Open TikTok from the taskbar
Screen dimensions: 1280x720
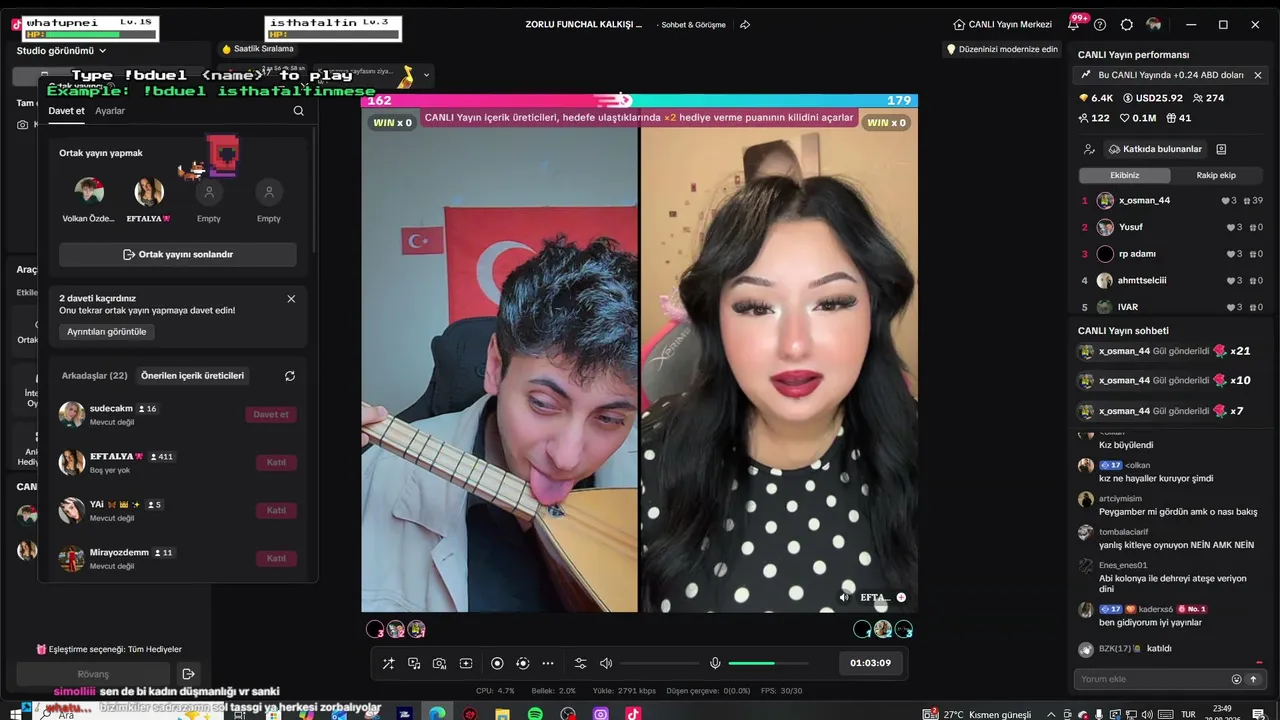pos(633,713)
